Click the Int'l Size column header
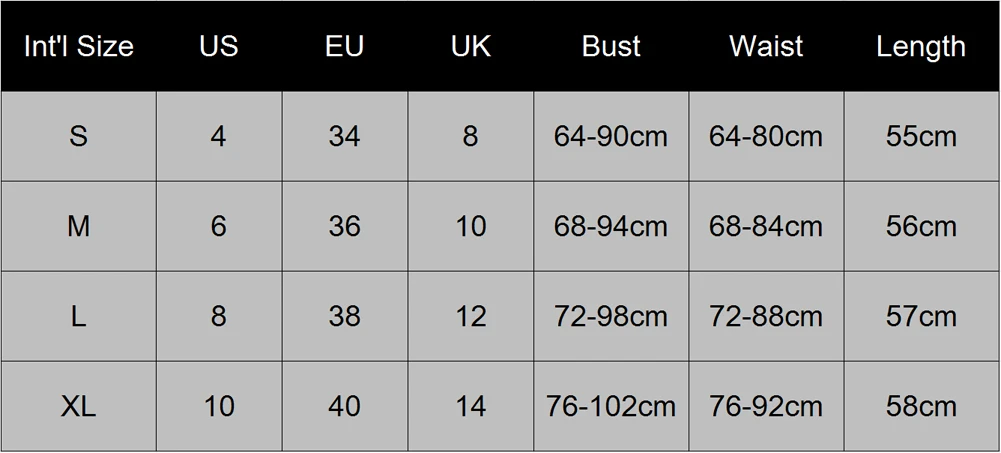The height and width of the screenshot is (453, 1001). tap(79, 46)
